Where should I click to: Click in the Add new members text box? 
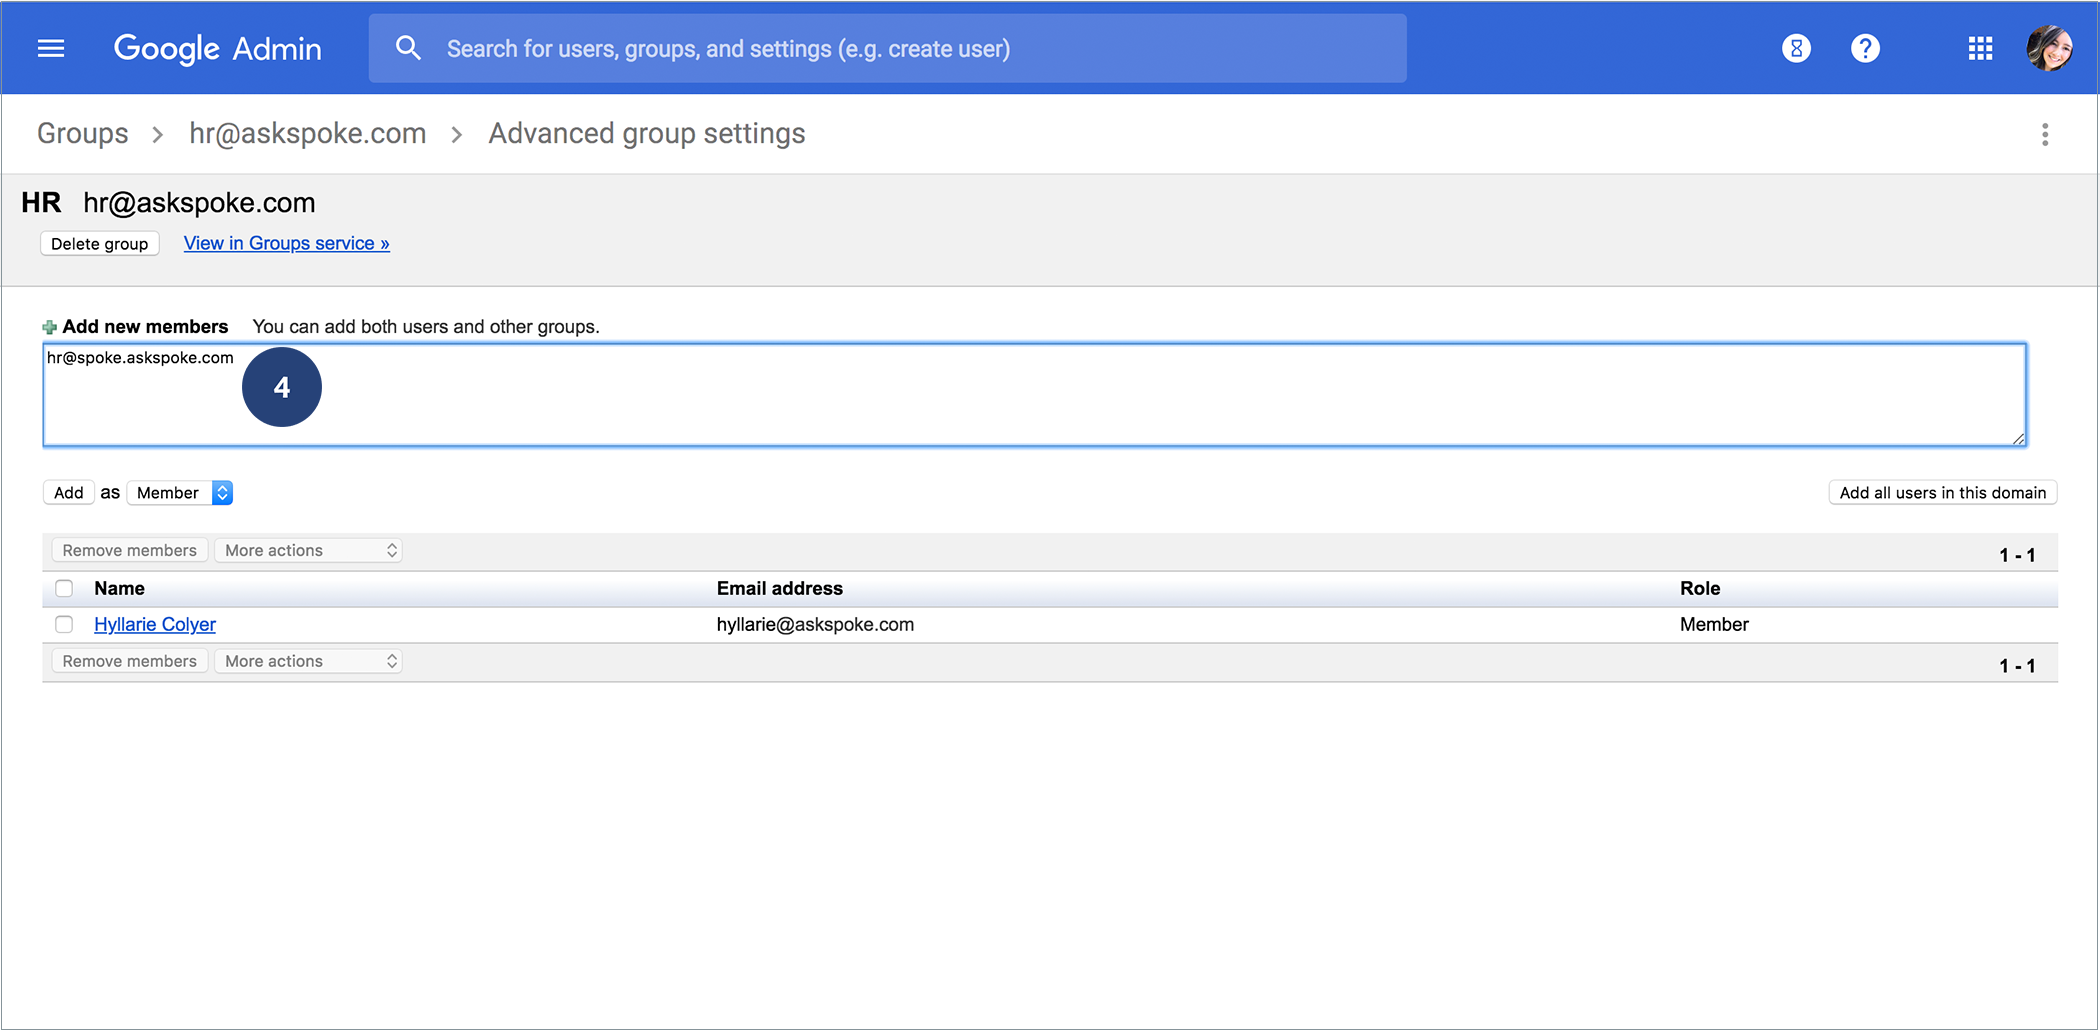(x=1100, y=400)
